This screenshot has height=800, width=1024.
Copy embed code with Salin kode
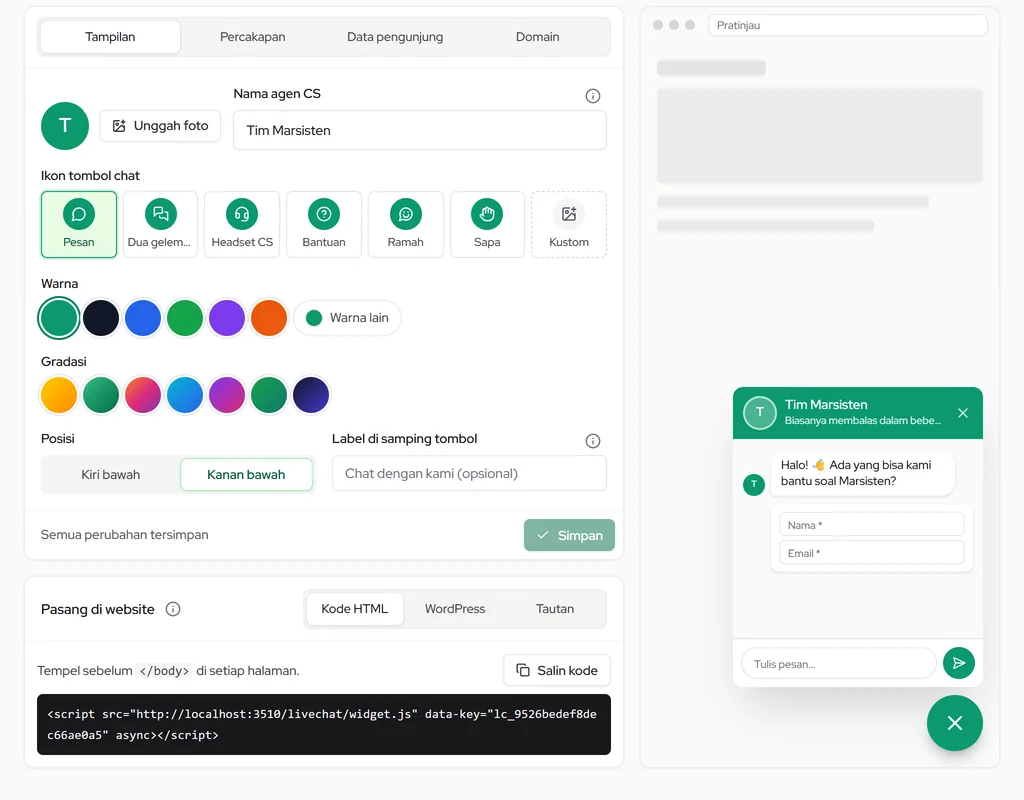[x=556, y=670]
